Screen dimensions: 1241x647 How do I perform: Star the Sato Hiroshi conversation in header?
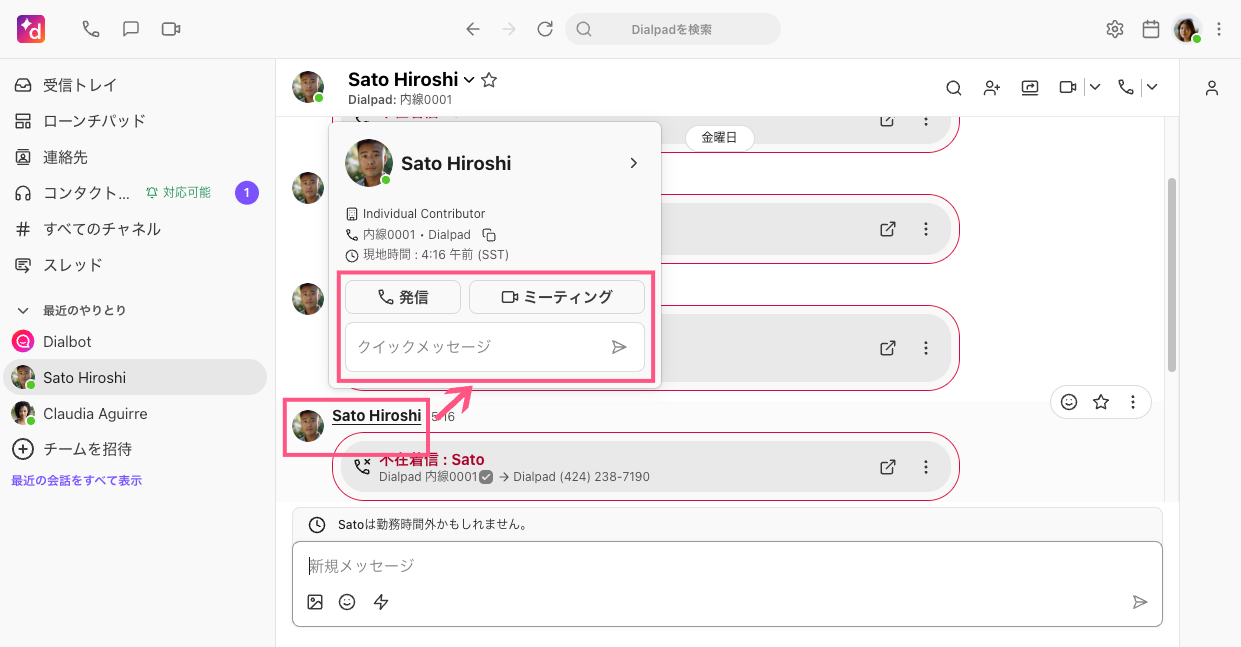coord(489,79)
